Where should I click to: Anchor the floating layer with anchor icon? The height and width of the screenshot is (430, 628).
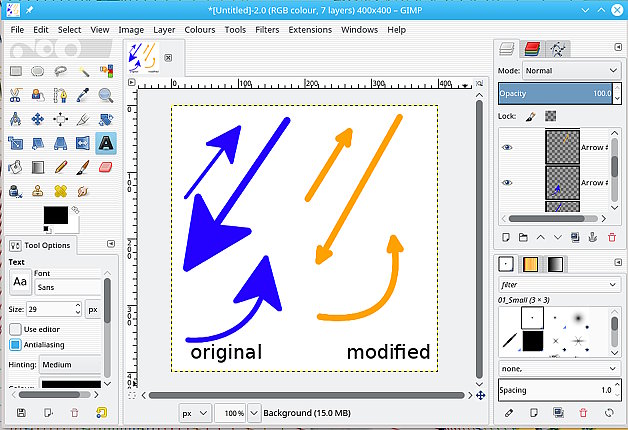[x=593, y=237]
